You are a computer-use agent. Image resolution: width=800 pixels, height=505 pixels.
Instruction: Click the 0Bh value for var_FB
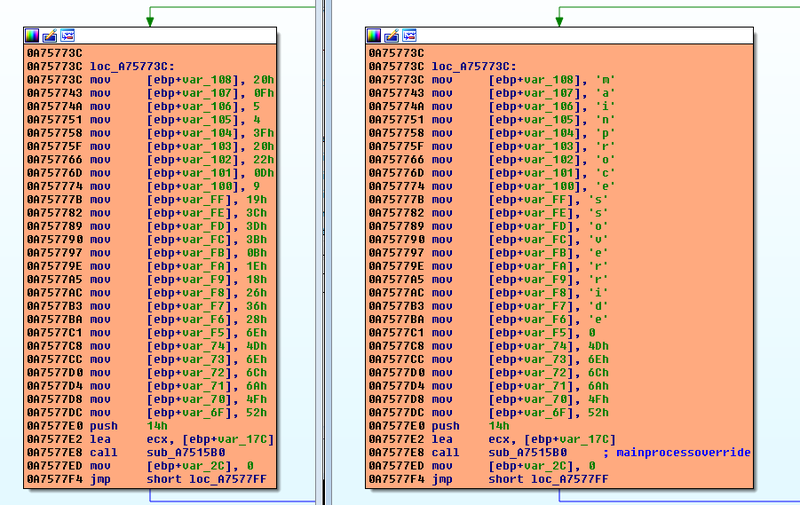257,252
